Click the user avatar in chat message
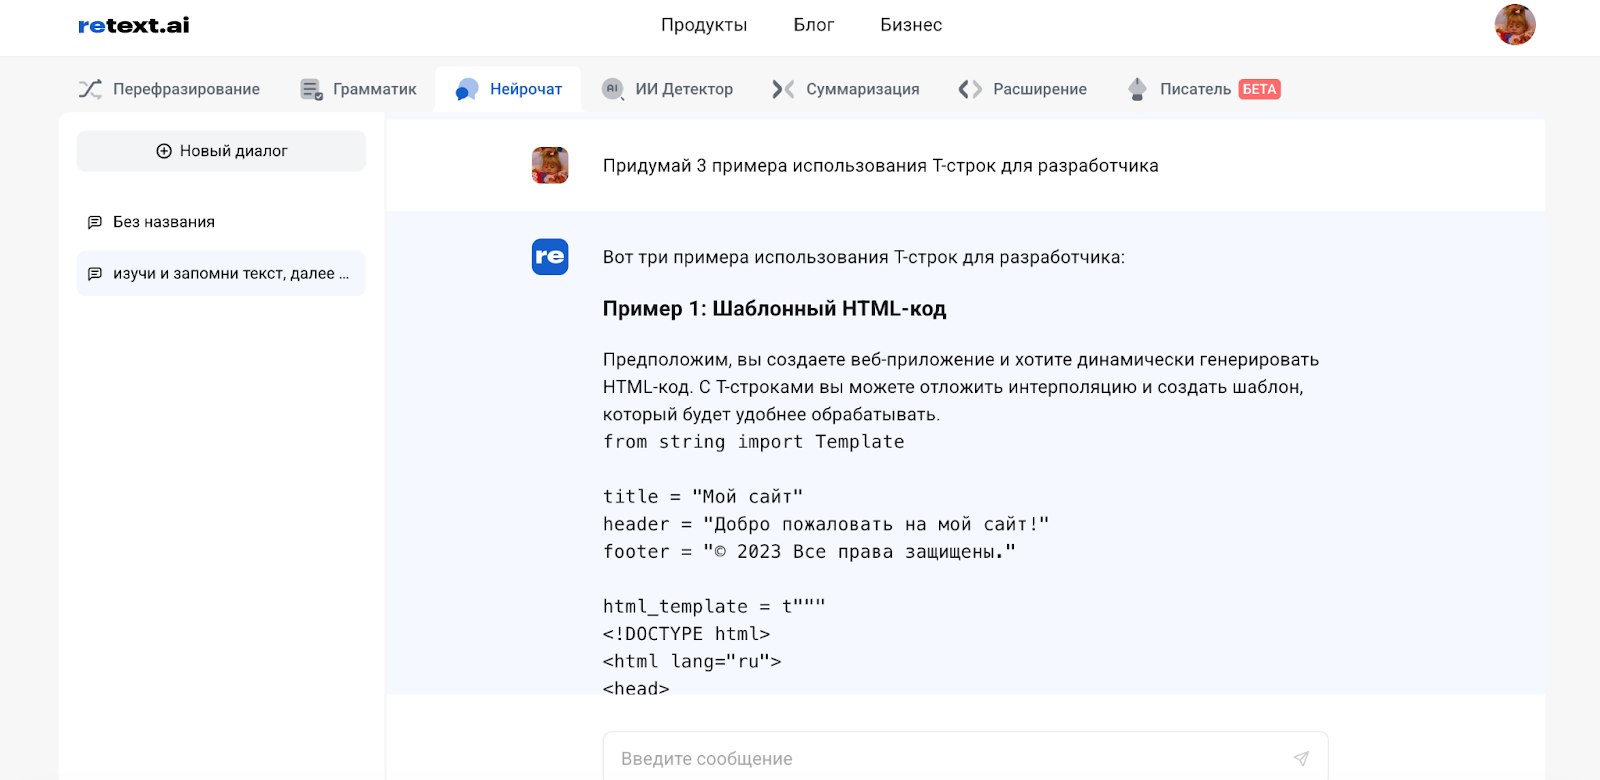The width and height of the screenshot is (1600, 780). tap(550, 165)
